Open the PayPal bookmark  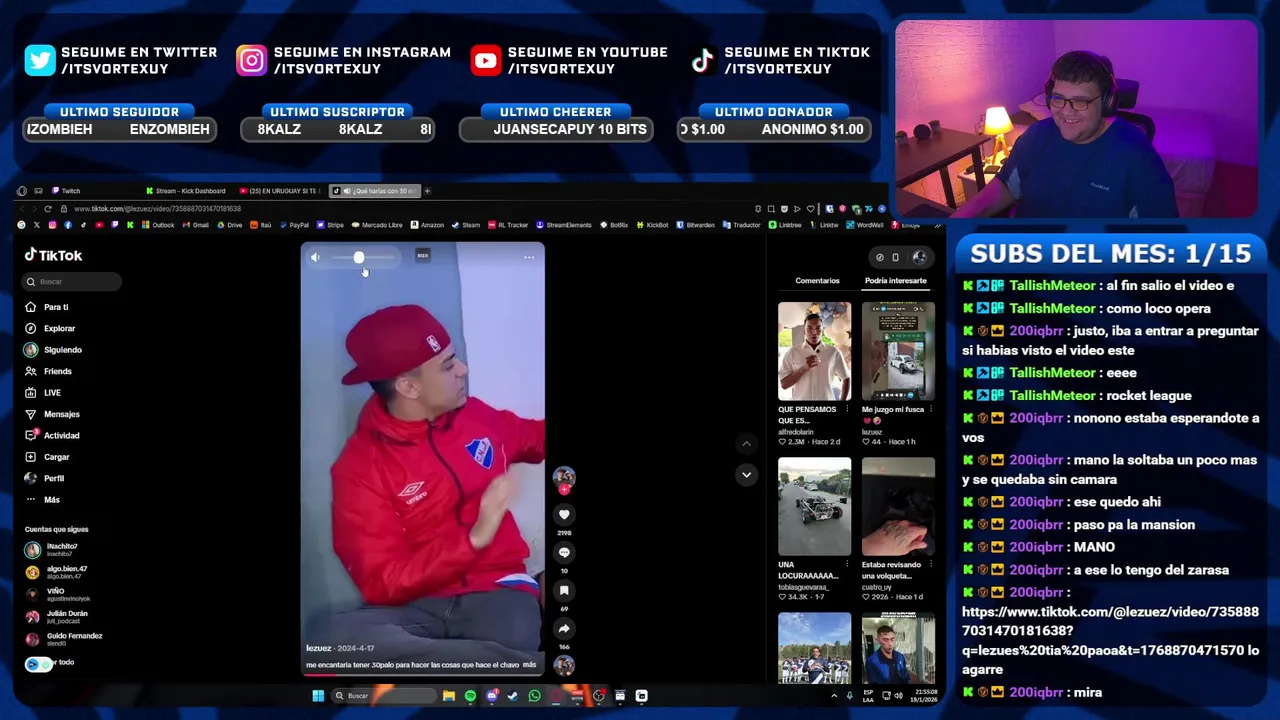(x=294, y=225)
